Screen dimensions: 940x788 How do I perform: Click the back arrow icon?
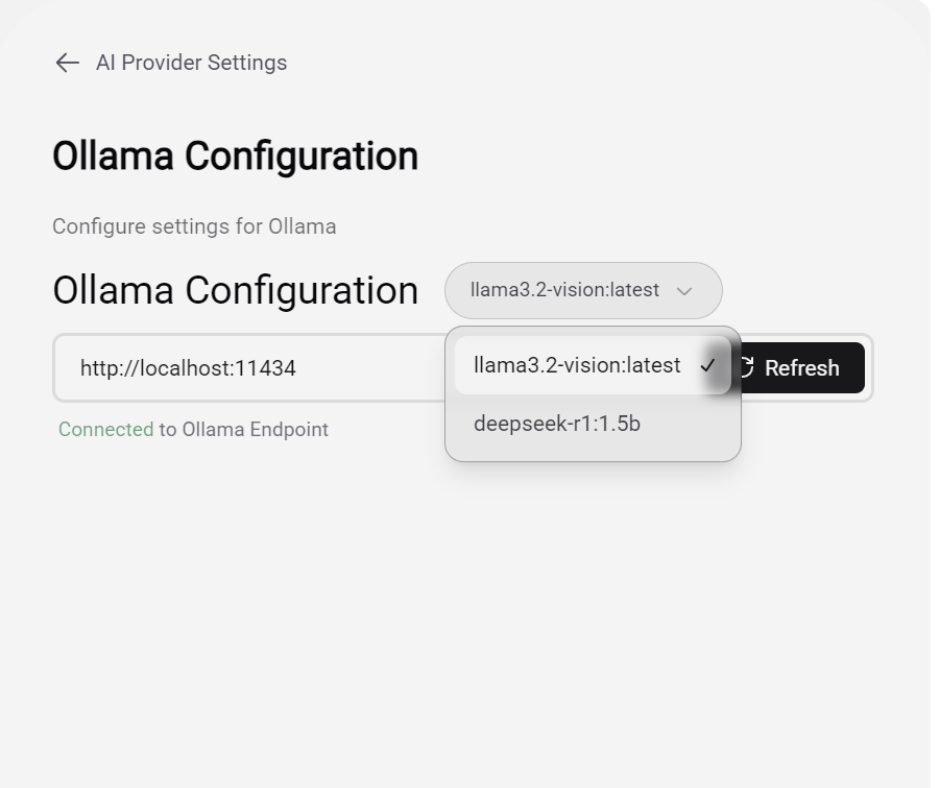(x=67, y=63)
